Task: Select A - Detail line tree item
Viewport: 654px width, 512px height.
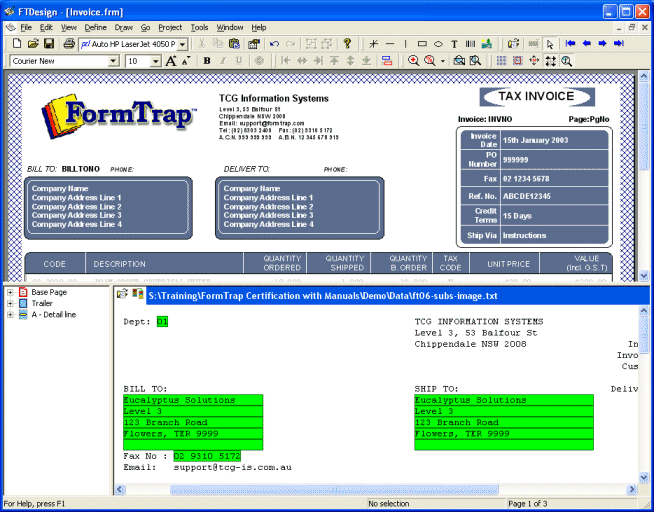Action: tap(54, 315)
